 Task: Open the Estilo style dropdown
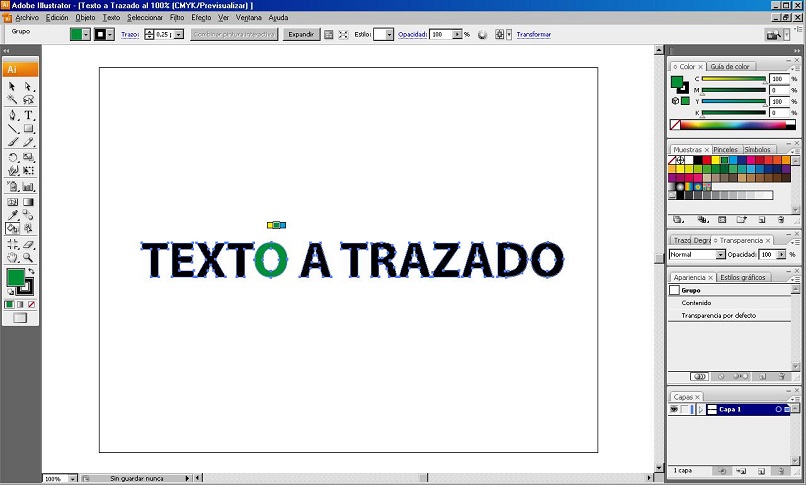click(x=383, y=34)
